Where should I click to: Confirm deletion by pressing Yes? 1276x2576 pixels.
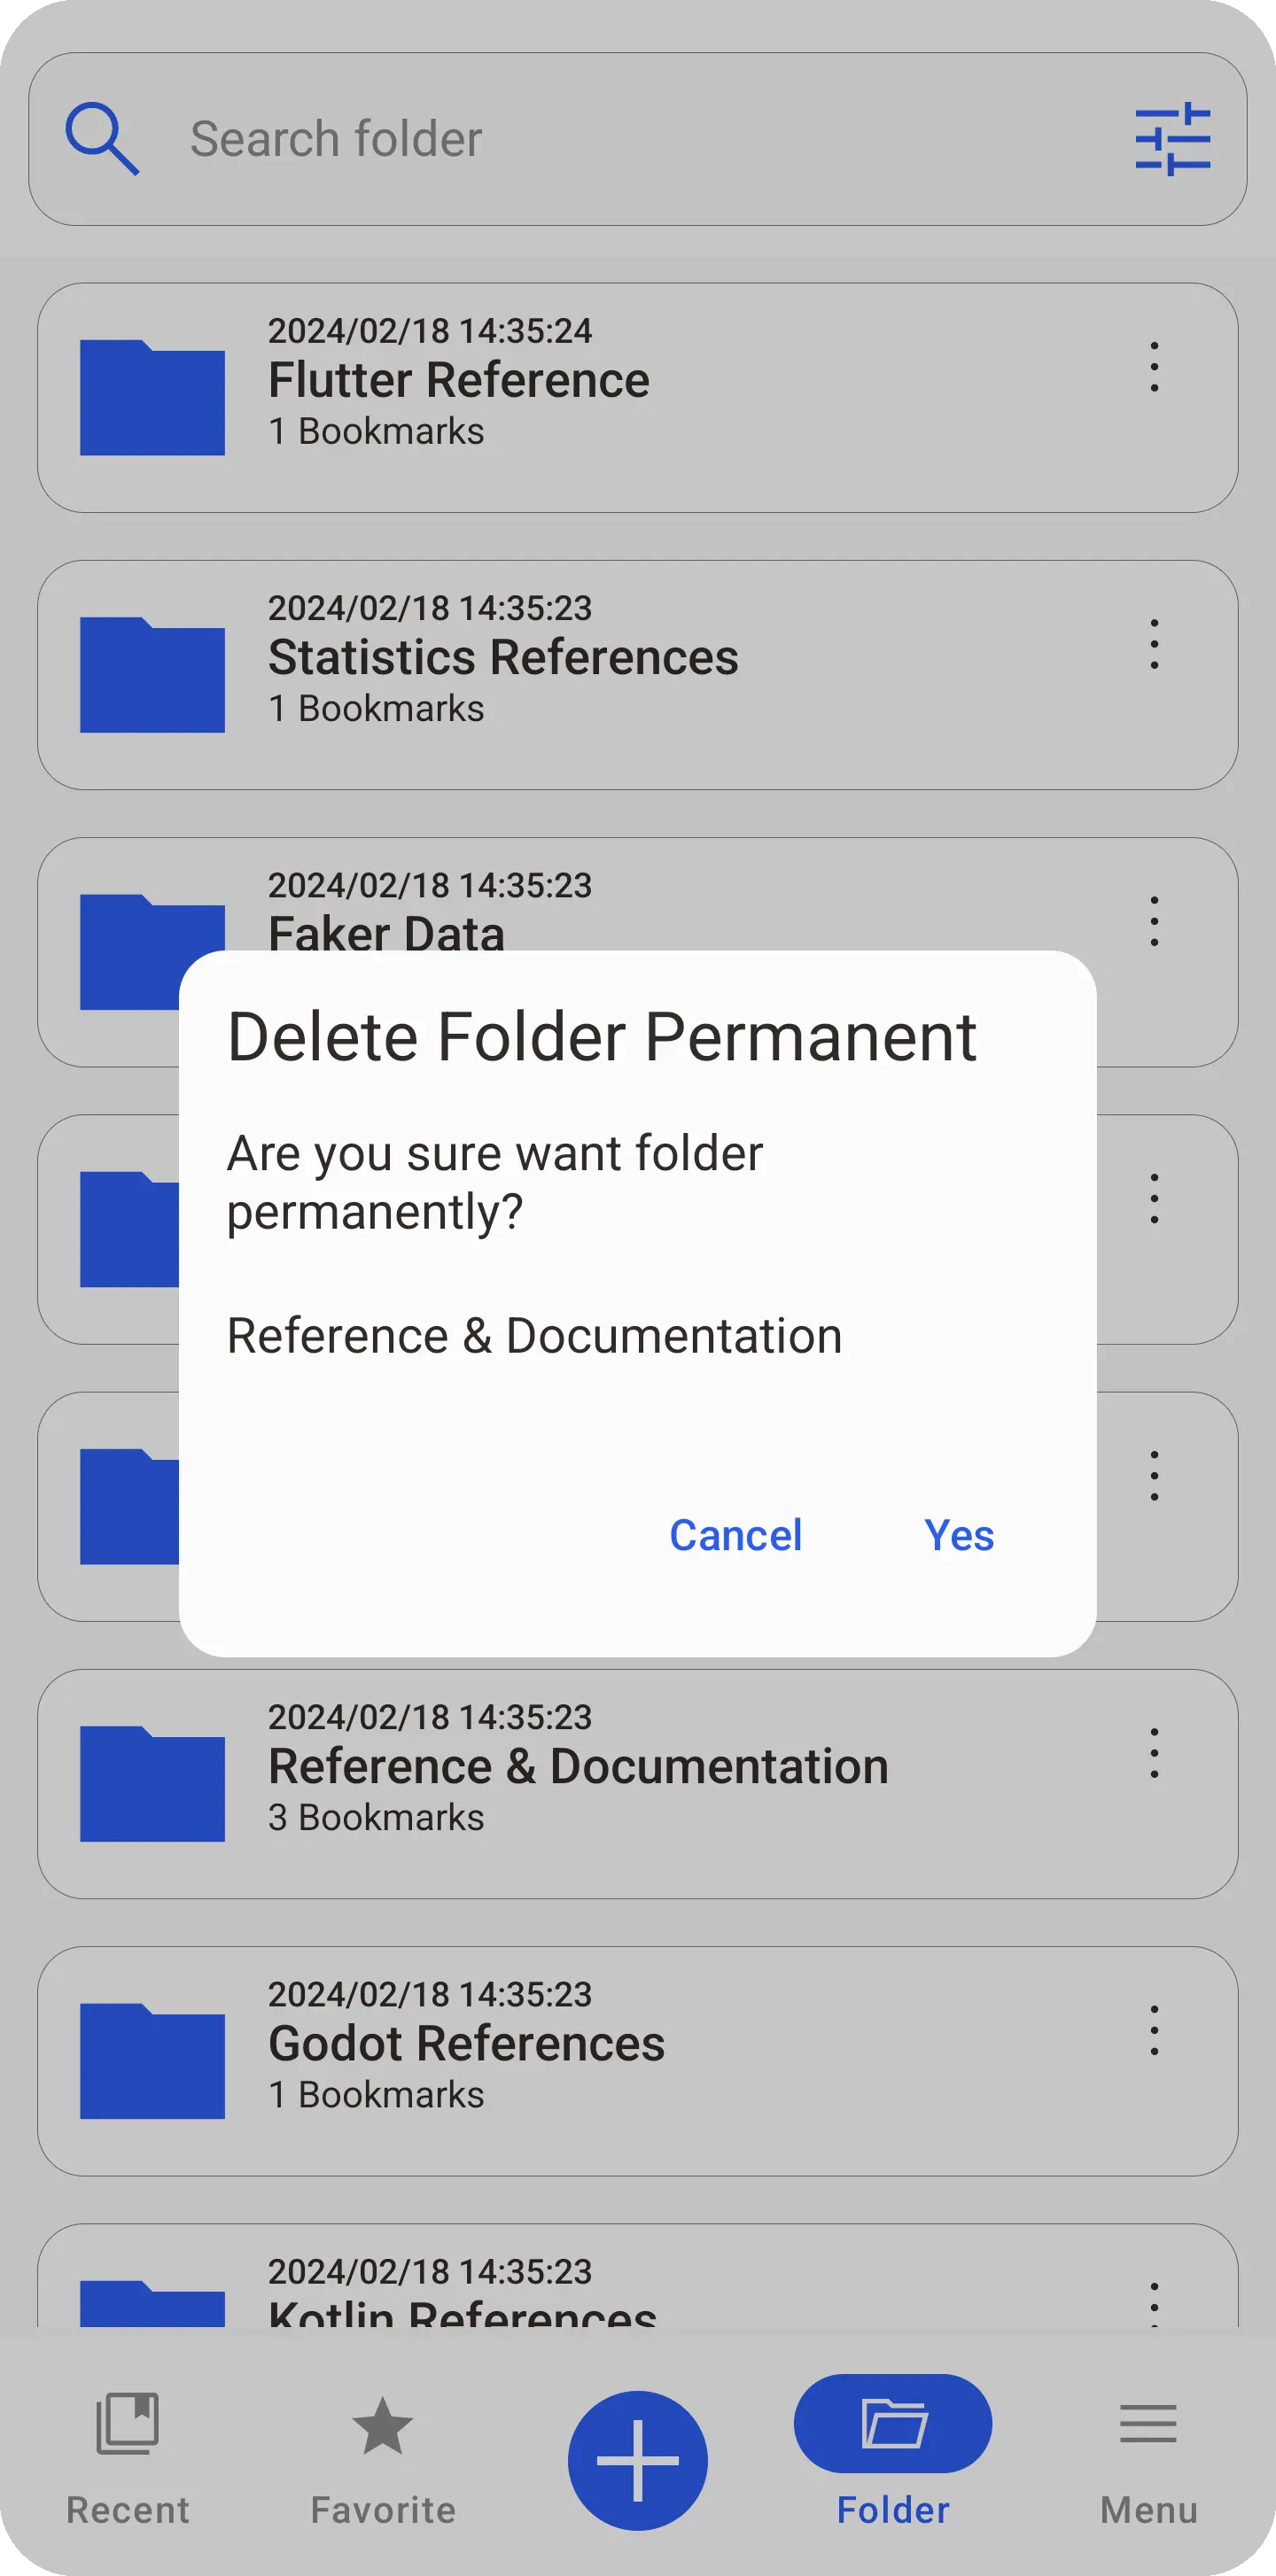click(958, 1535)
